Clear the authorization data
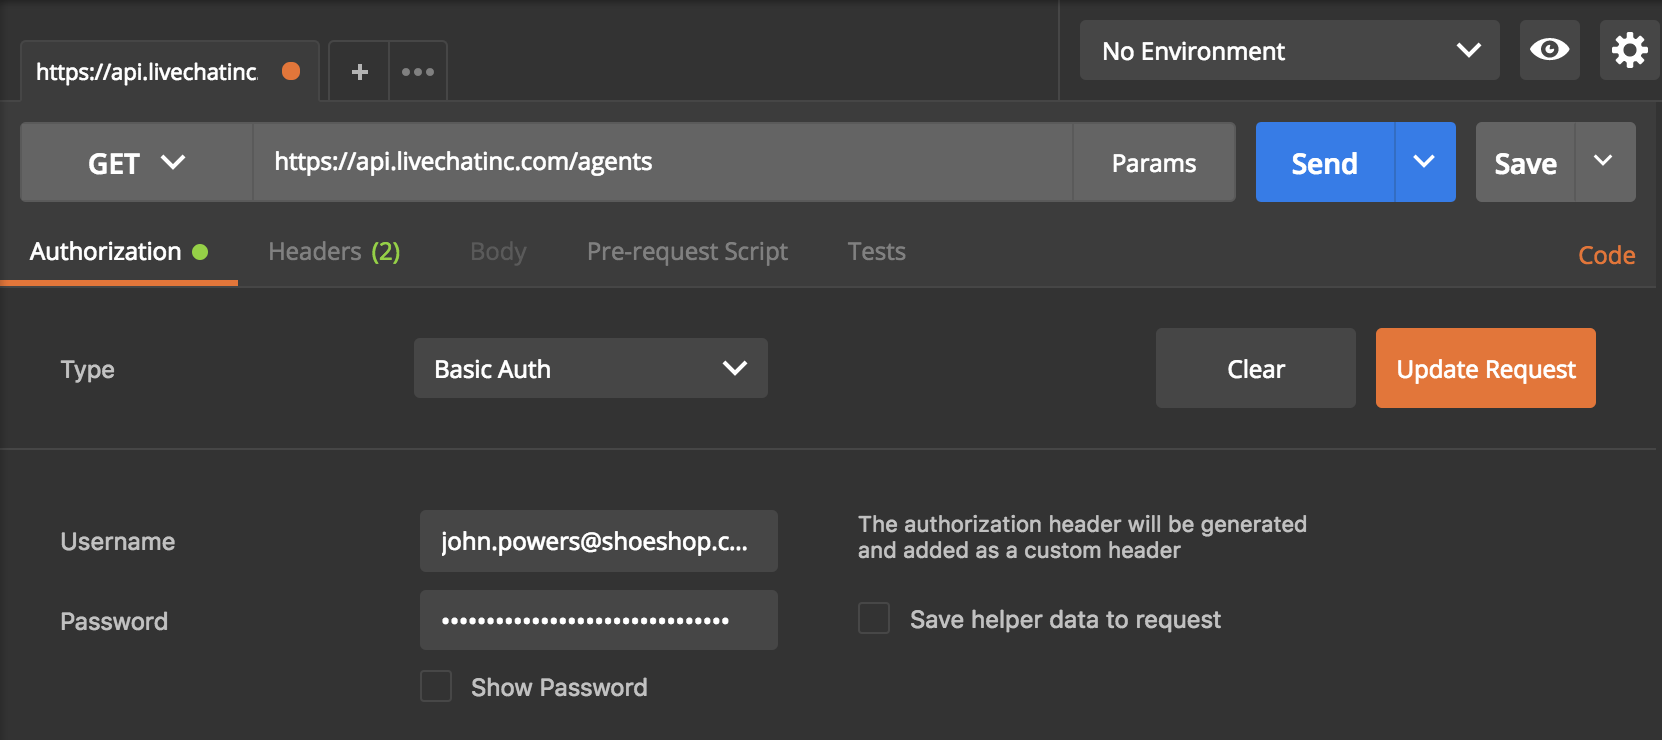 [1256, 368]
